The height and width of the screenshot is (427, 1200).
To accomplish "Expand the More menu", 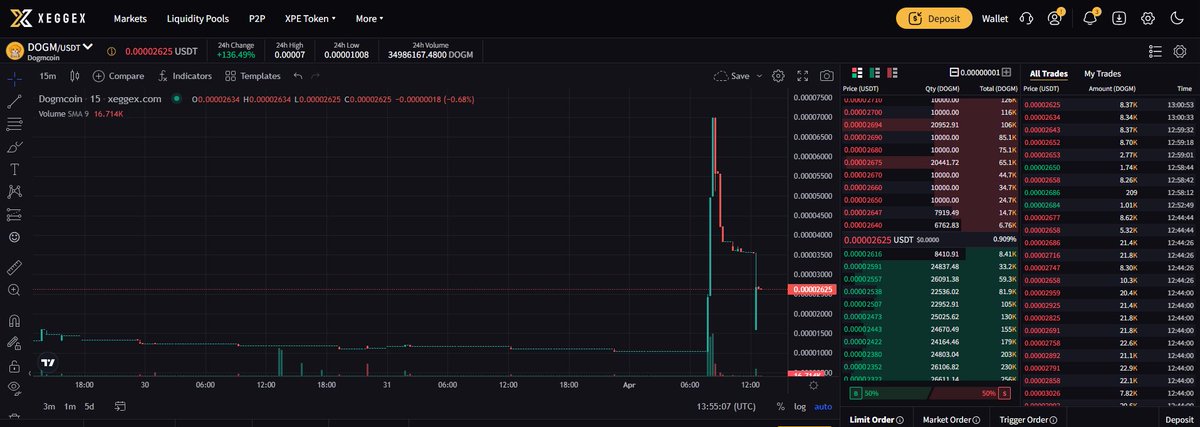I will (x=369, y=18).
